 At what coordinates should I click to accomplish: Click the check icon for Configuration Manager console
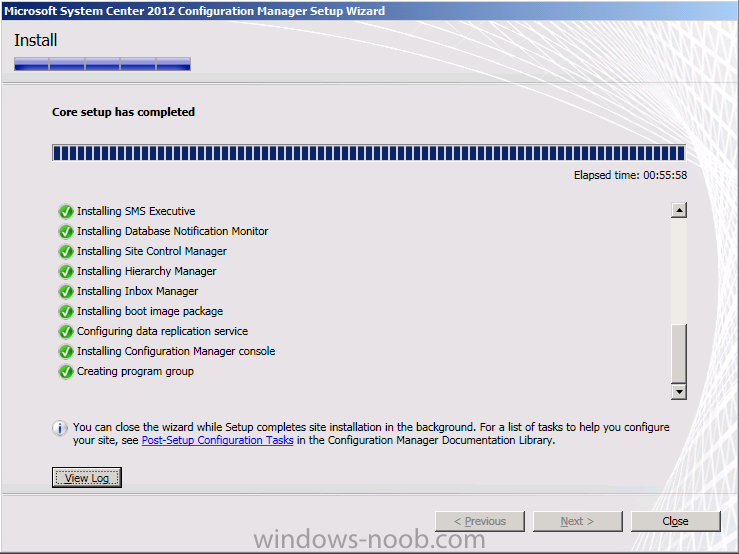[x=66, y=352]
